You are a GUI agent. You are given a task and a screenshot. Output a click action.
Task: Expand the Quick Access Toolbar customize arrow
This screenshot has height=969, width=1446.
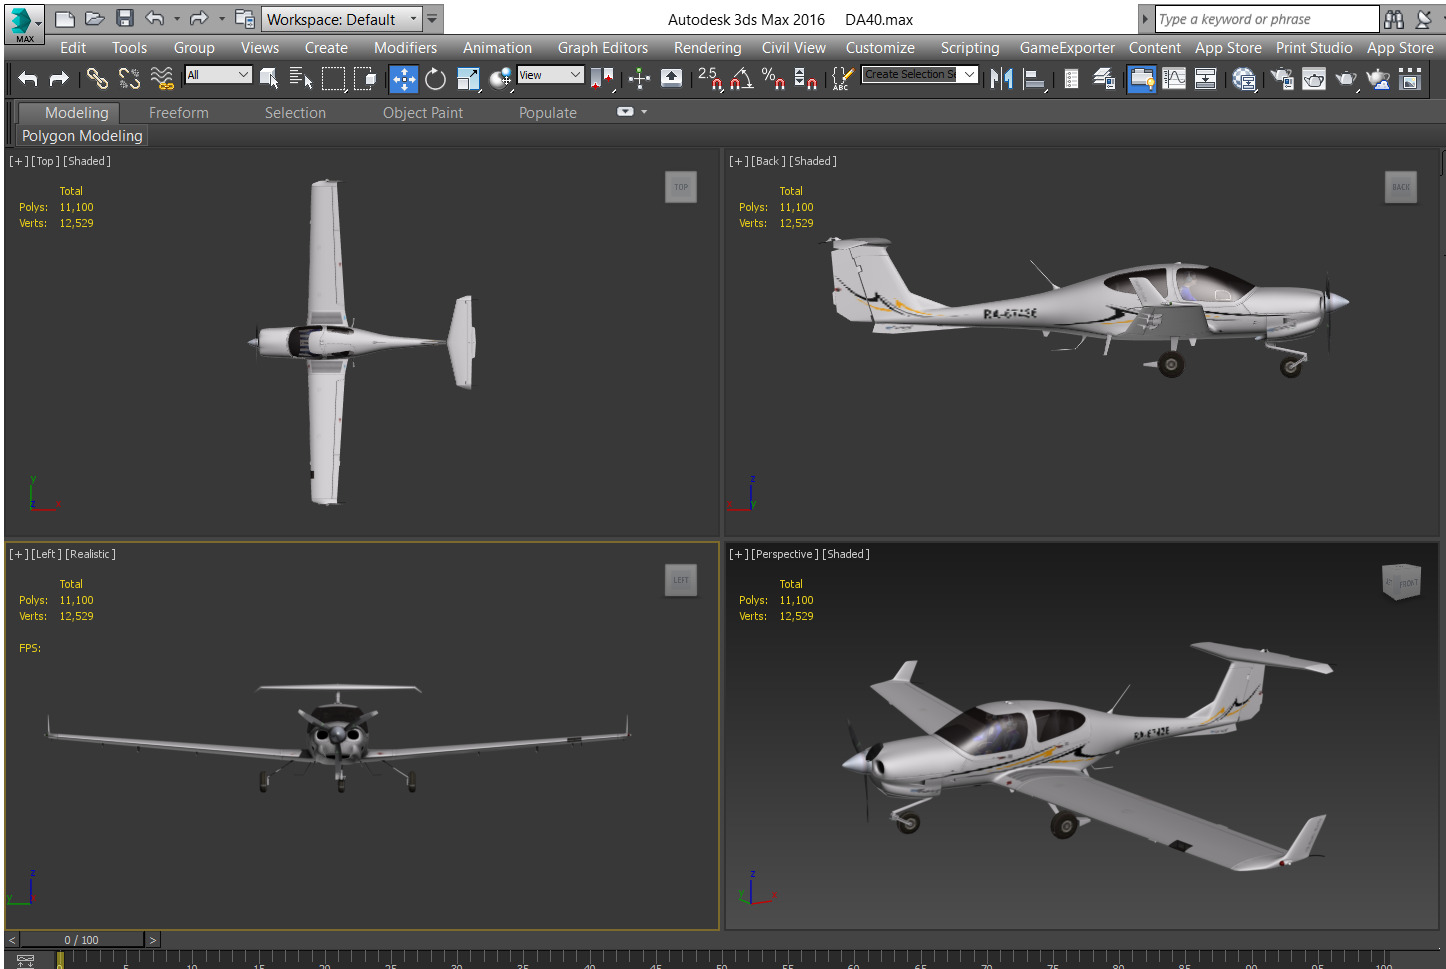[x=433, y=19]
